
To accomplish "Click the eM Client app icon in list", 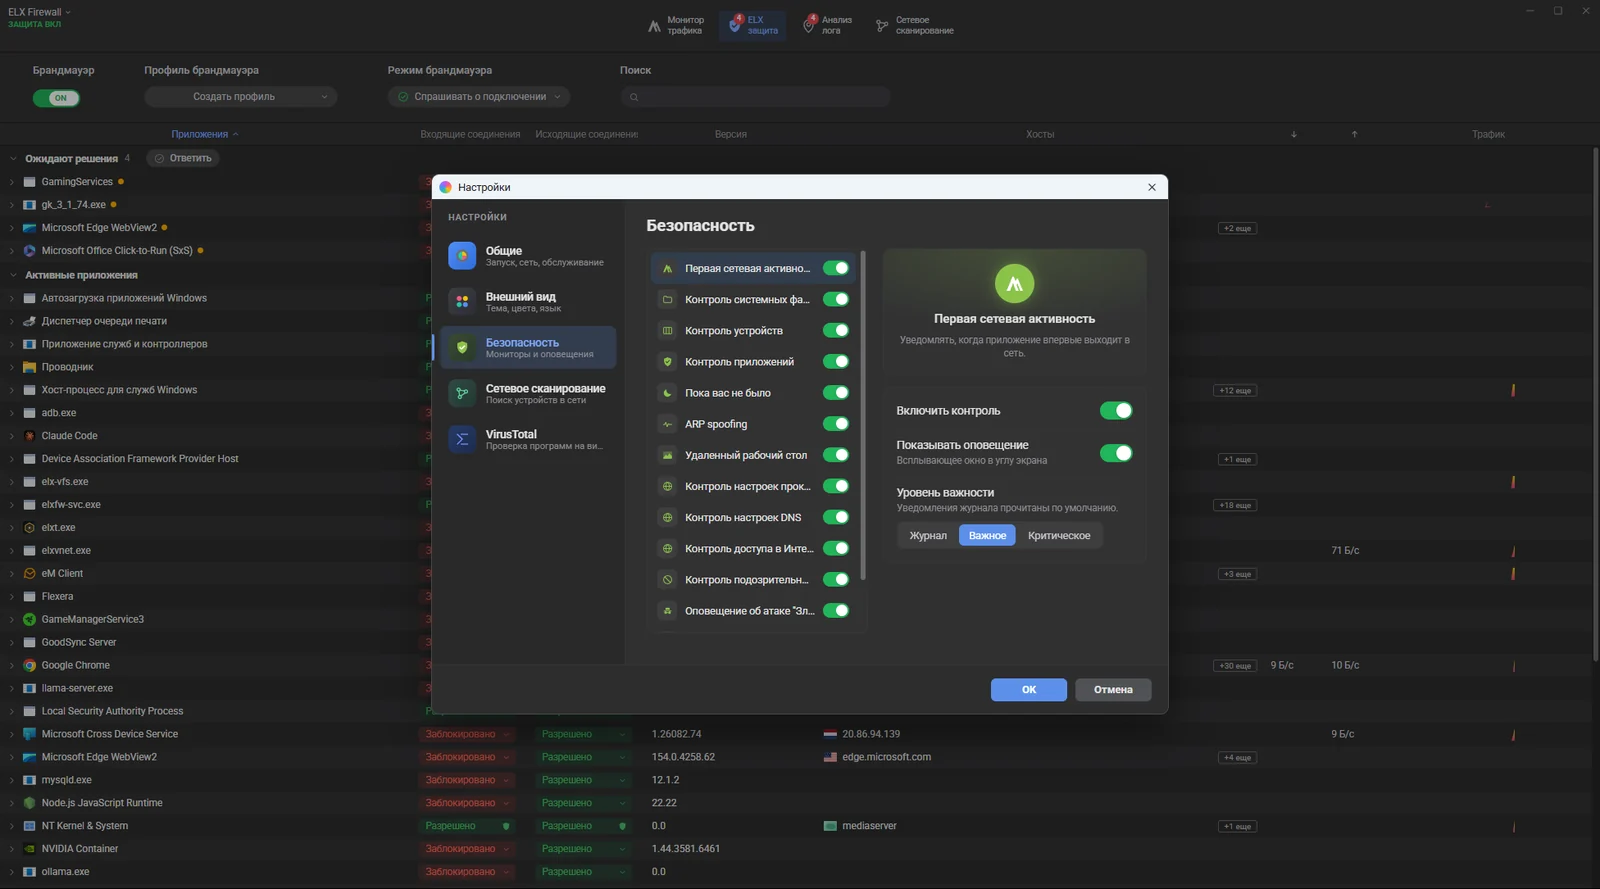I will [x=30, y=574].
